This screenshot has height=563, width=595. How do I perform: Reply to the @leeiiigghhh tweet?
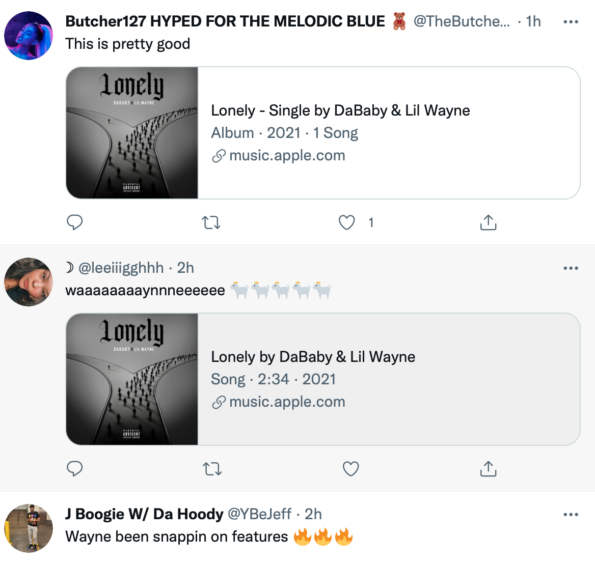[75, 469]
